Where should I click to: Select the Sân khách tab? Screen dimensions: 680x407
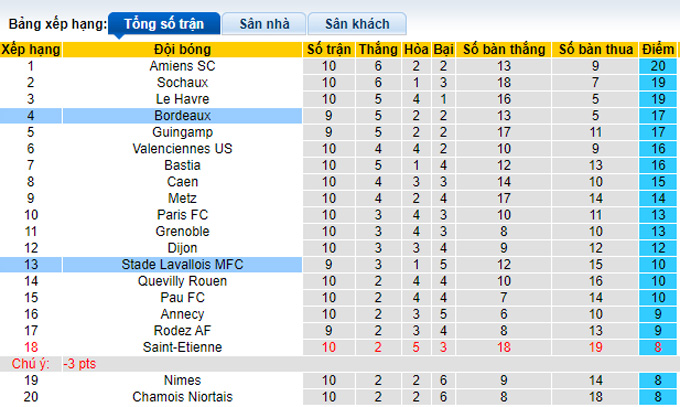coord(357,23)
